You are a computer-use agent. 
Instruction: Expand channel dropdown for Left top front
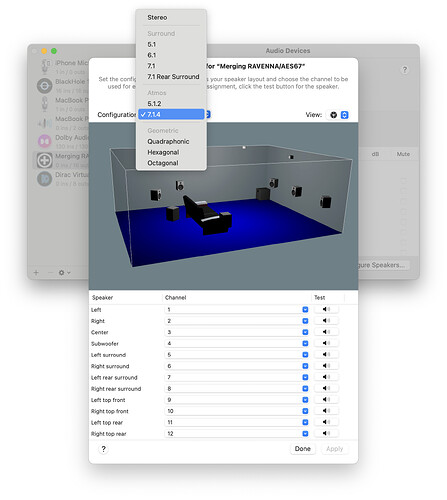(x=305, y=400)
